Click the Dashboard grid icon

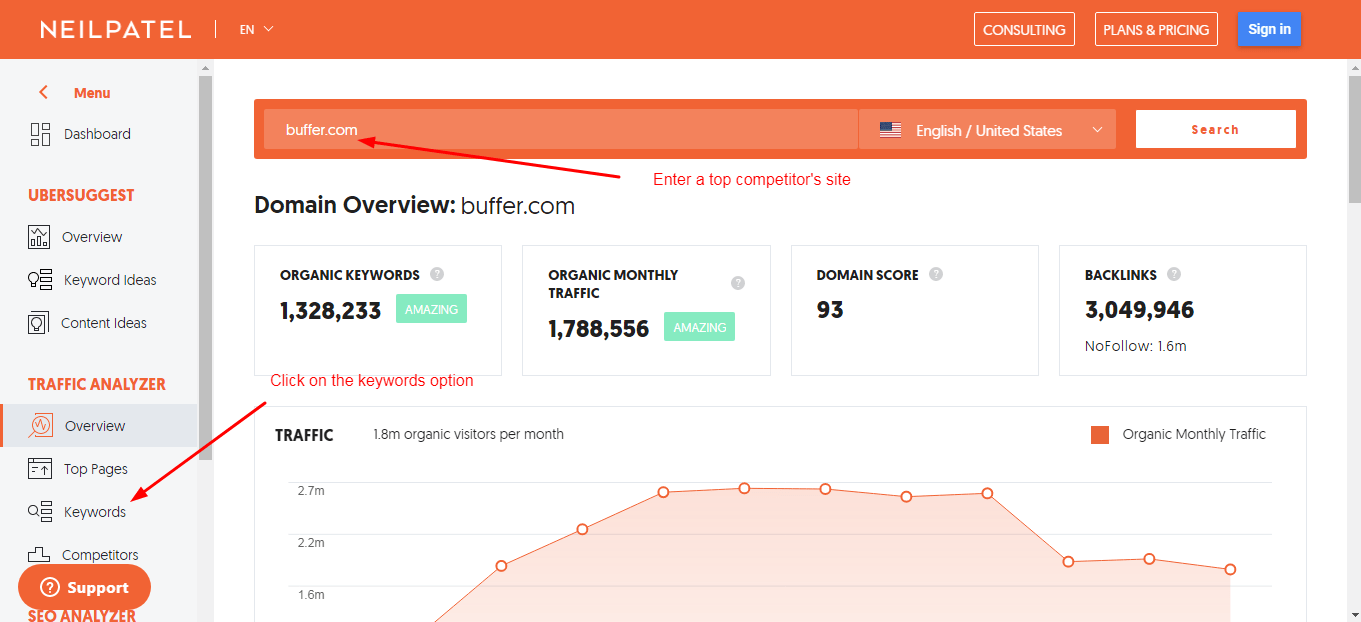(40, 134)
